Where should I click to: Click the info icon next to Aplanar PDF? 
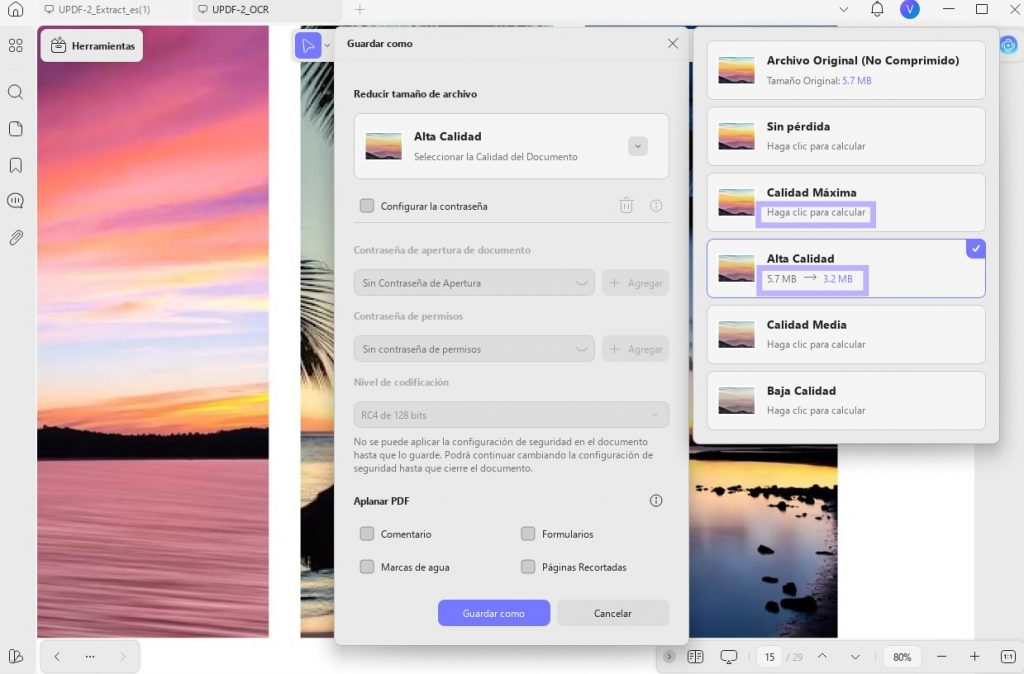[656, 501]
